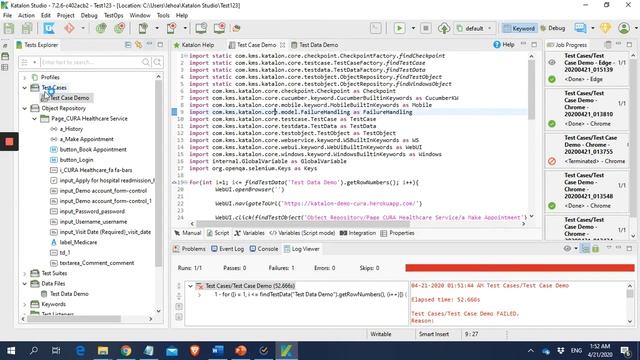Click the yellow diamond premium icon
Image resolution: width=640 pixels, height=360 pixels.
click(605, 28)
